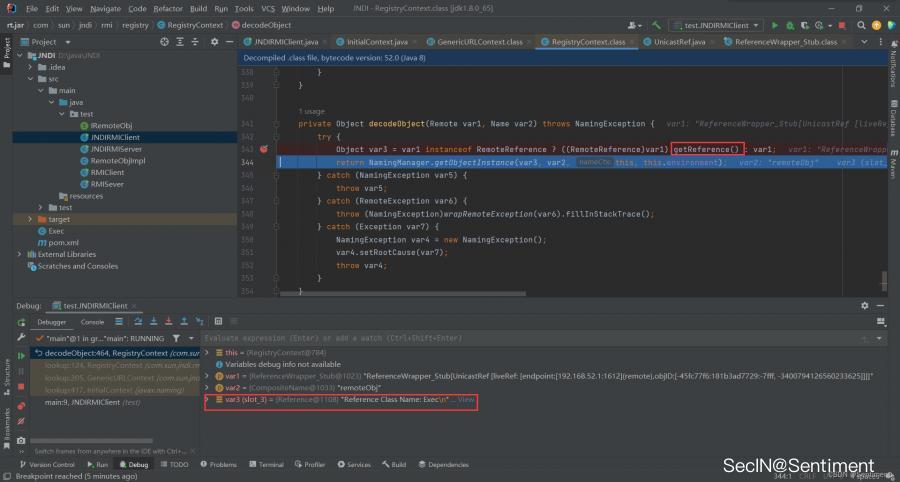Click Step Over in the debugger toolbar
The image size is (900, 482).
[x=137, y=322]
